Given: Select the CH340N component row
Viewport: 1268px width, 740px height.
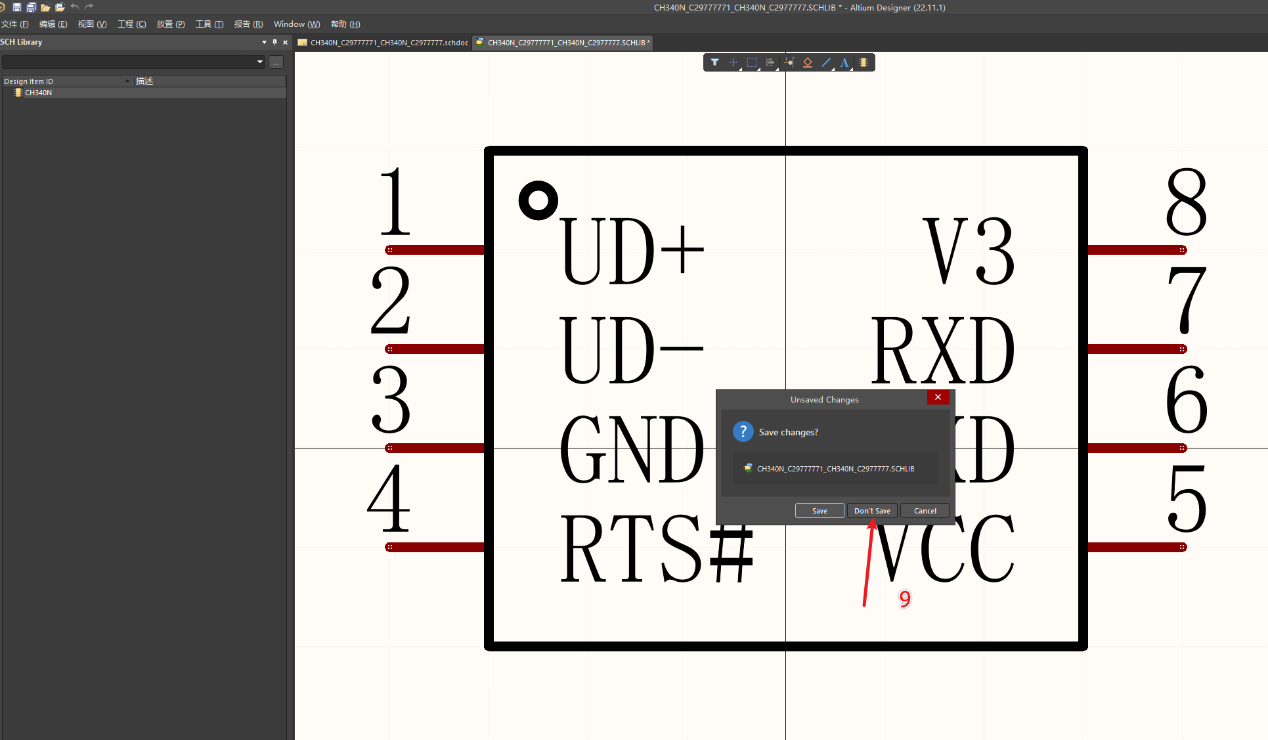Looking at the screenshot, I should (143, 92).
